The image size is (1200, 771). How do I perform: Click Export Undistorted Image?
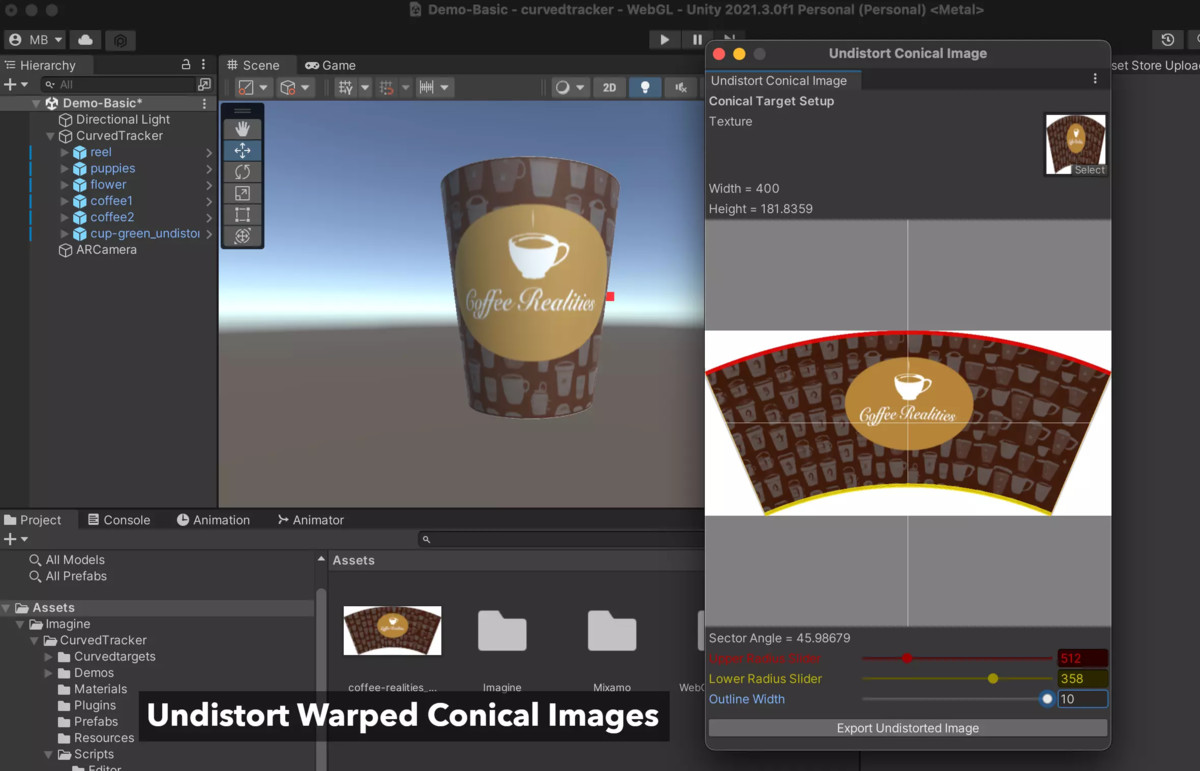tap(907, 728)
